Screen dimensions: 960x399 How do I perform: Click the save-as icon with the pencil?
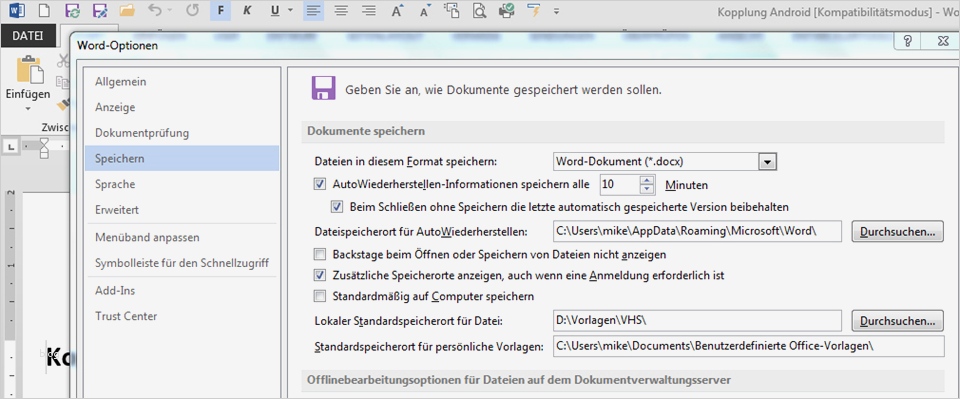pyautogui.click(x=100, y=10)
